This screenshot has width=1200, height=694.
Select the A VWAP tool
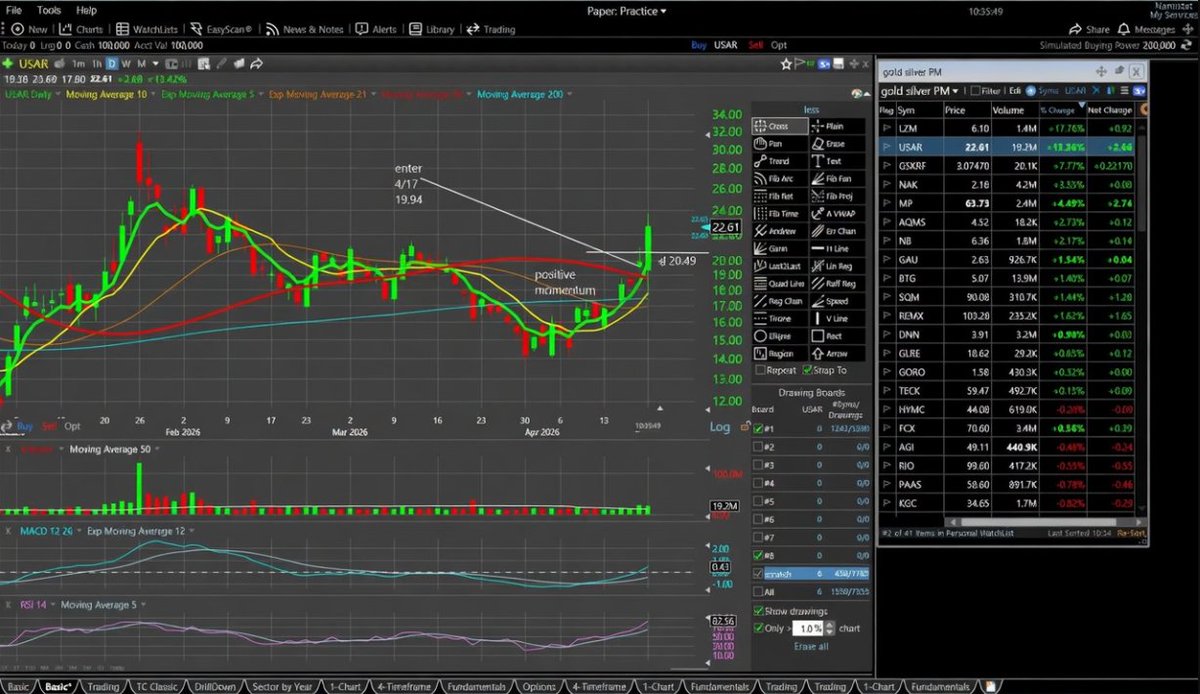click(x=838, y=214)
